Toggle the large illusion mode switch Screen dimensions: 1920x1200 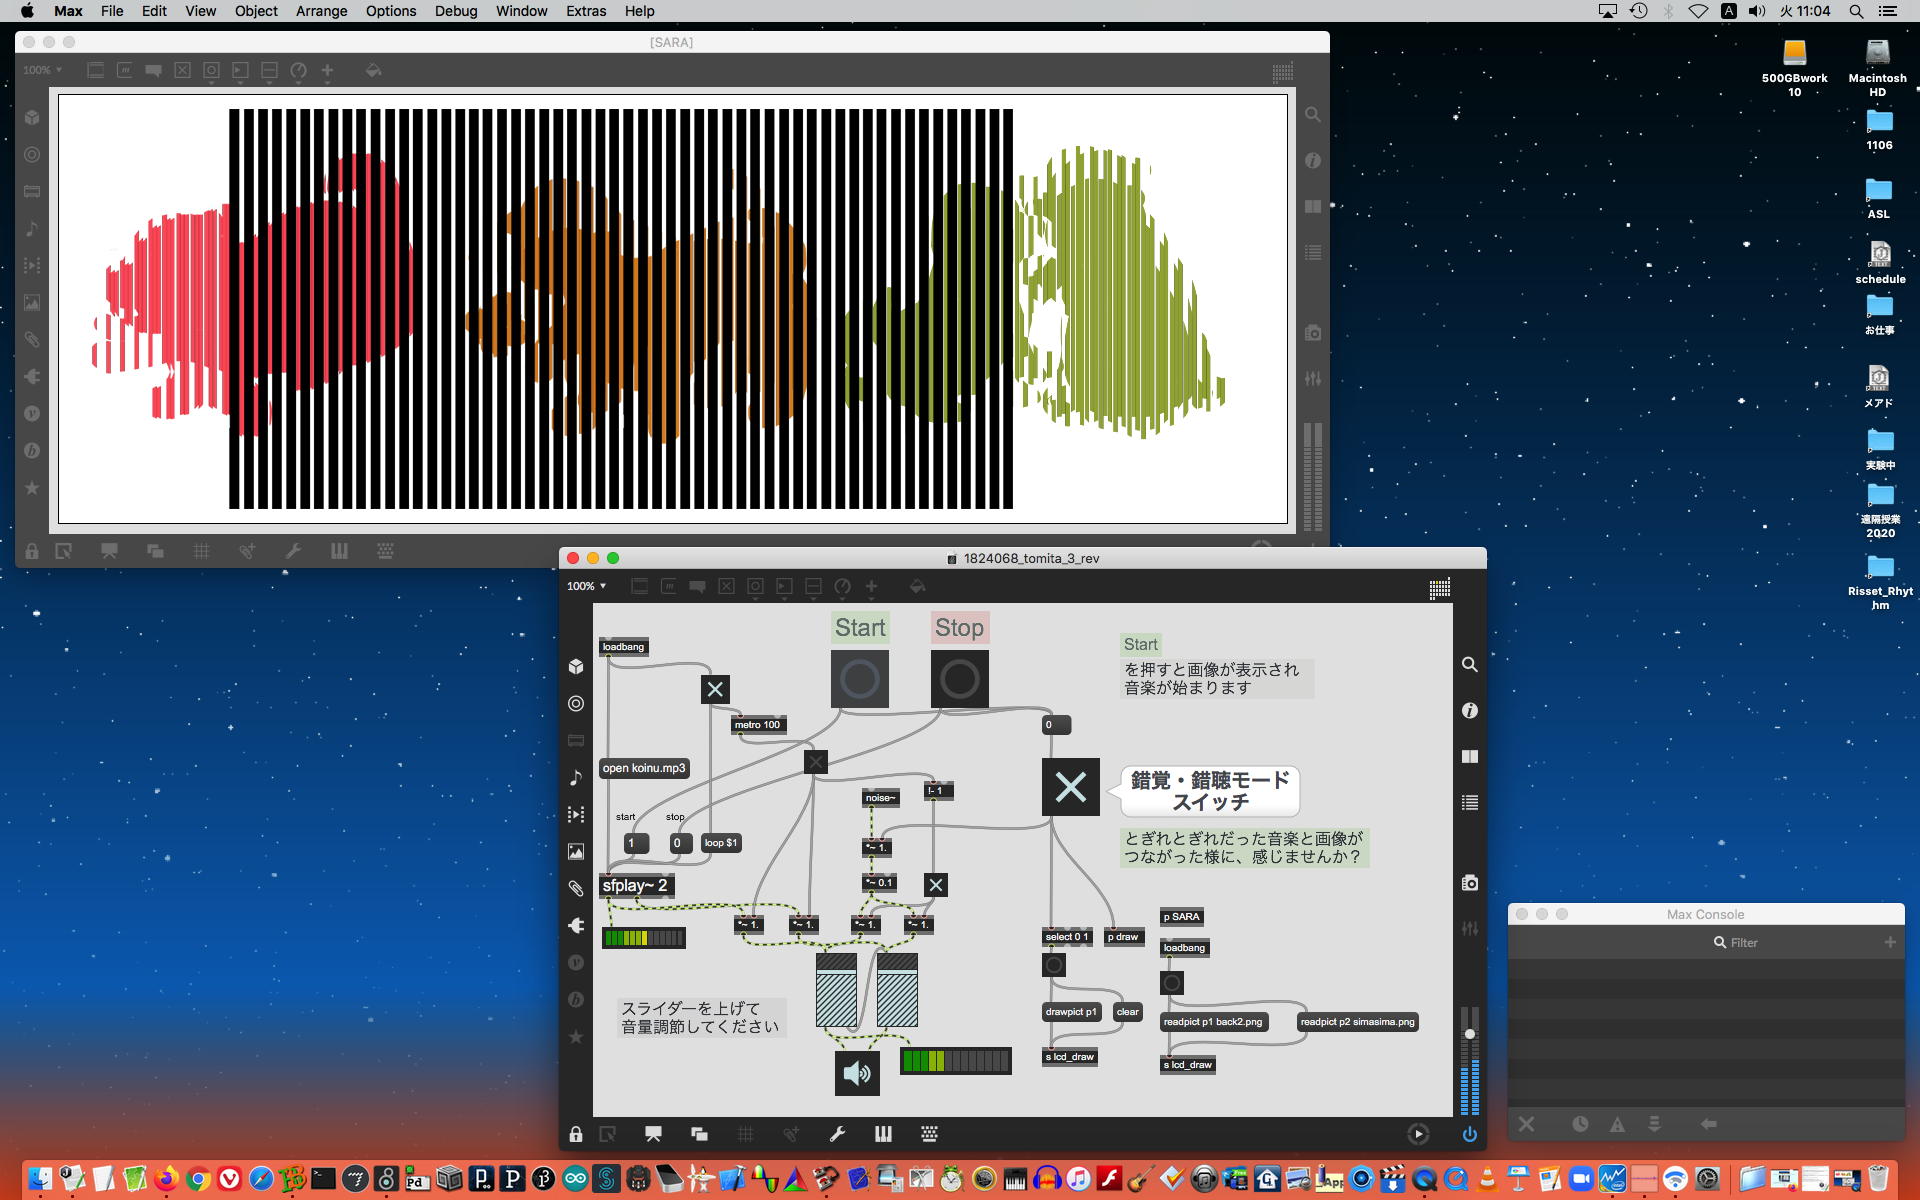coord(1070,787)
